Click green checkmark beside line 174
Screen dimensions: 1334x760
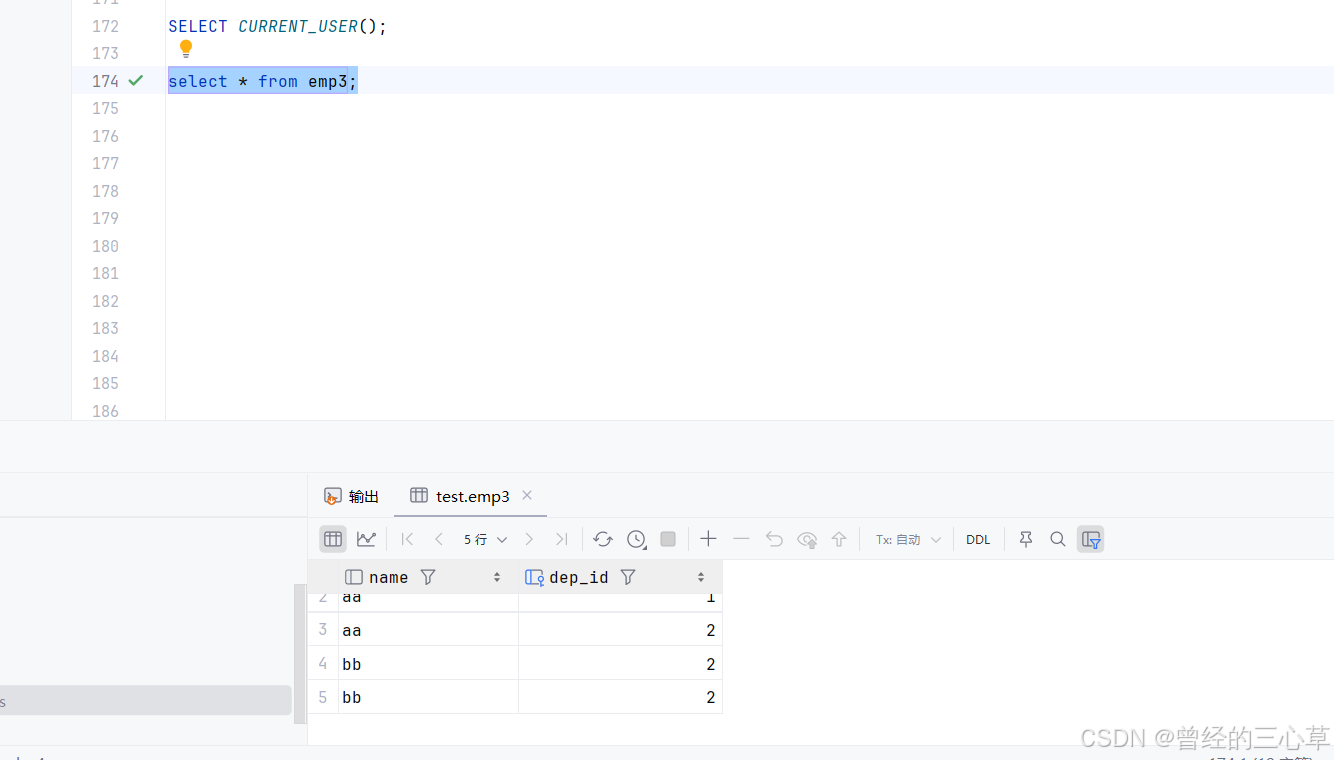(136, 80)
